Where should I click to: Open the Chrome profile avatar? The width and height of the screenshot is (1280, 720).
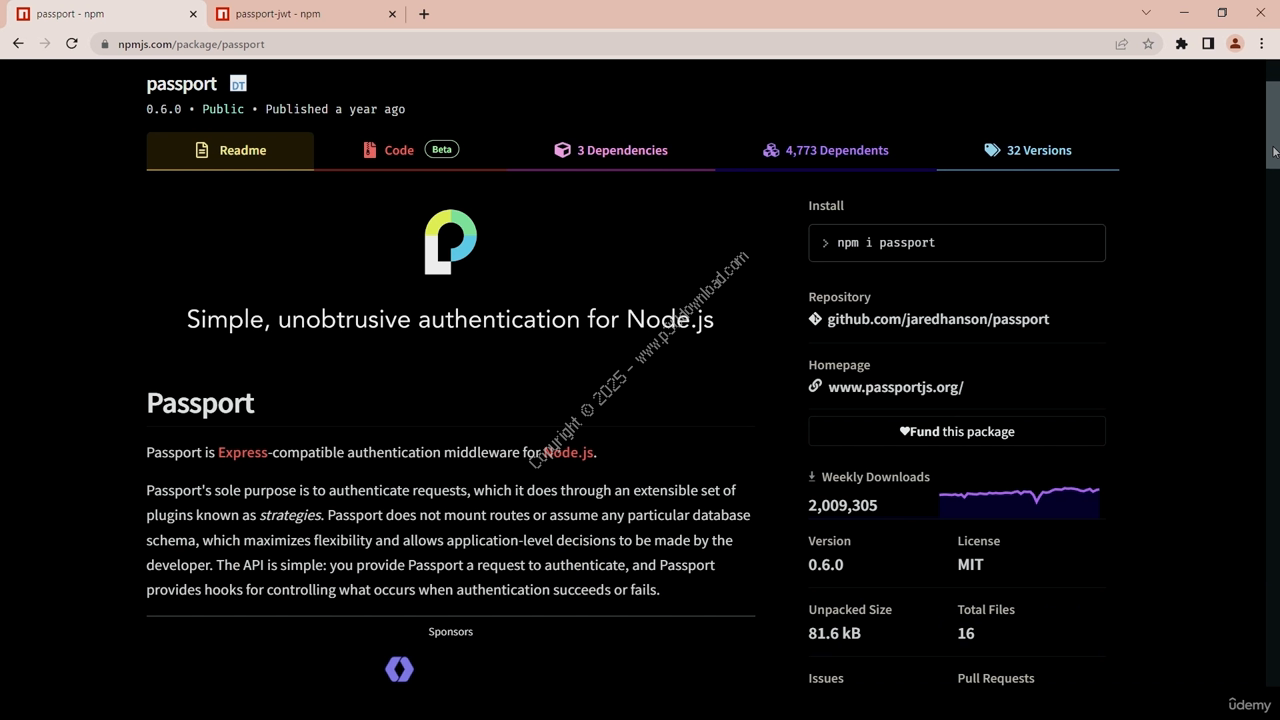(1235, 44)
